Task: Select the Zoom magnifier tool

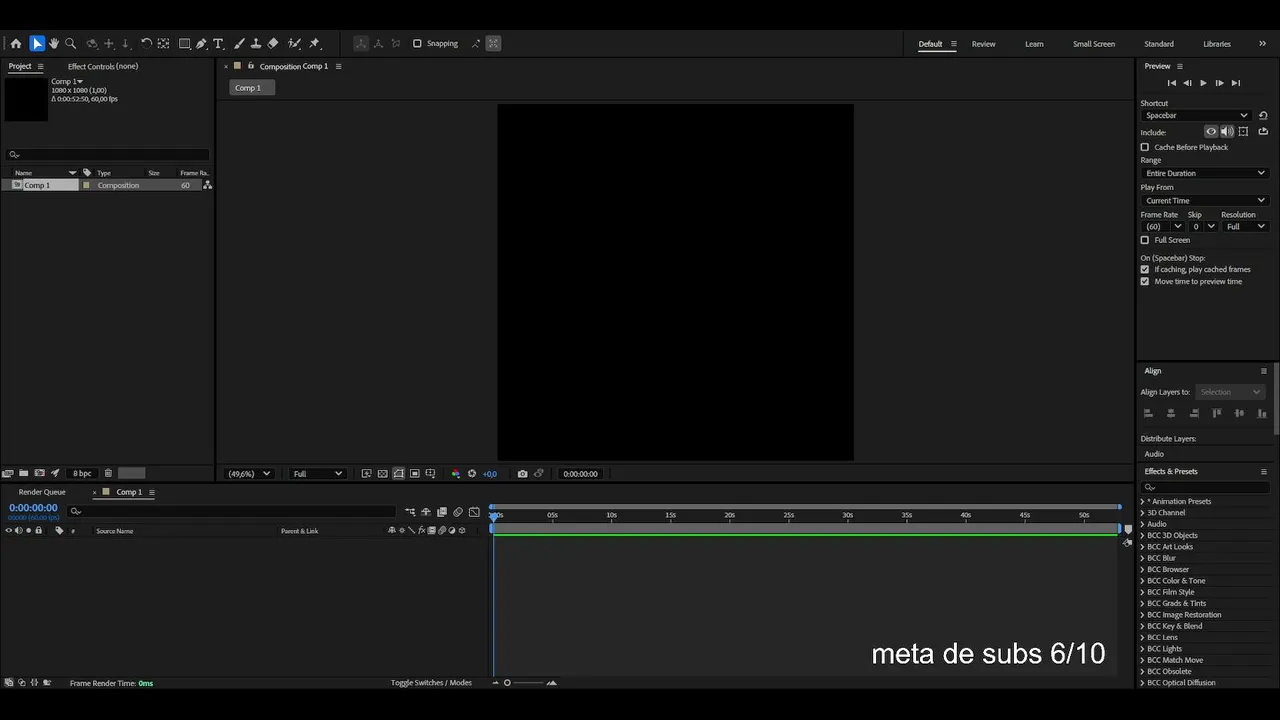Action: pos(70,43)
